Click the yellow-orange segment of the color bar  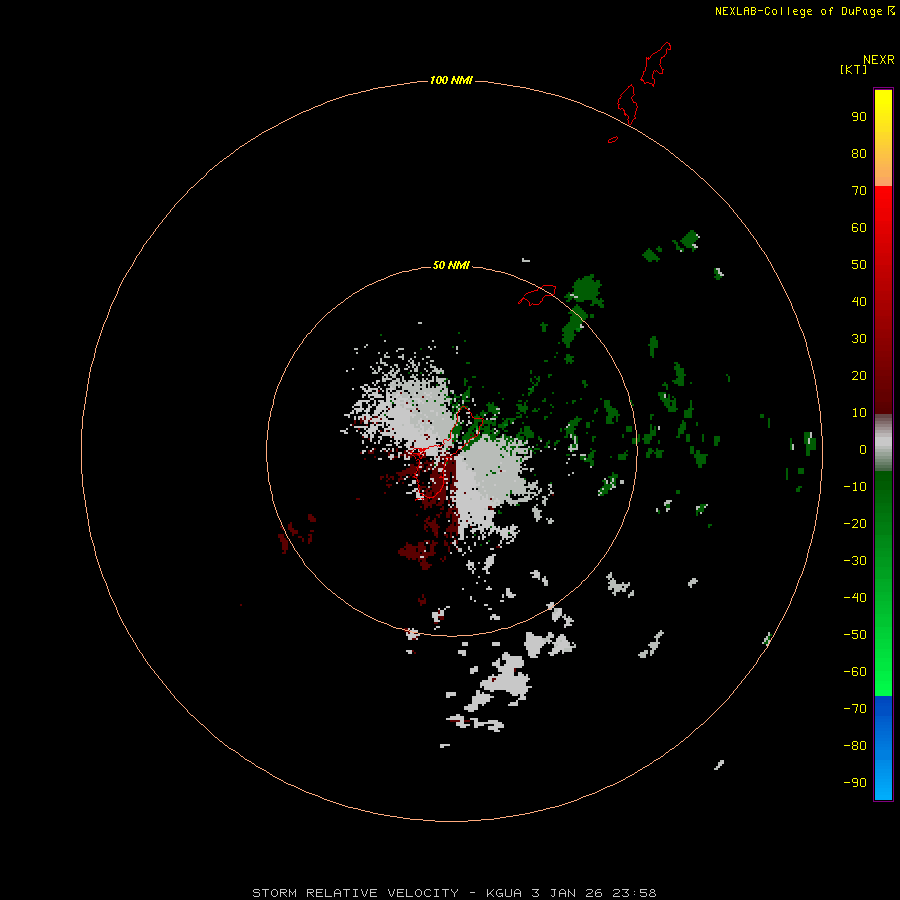click(883, 138)
